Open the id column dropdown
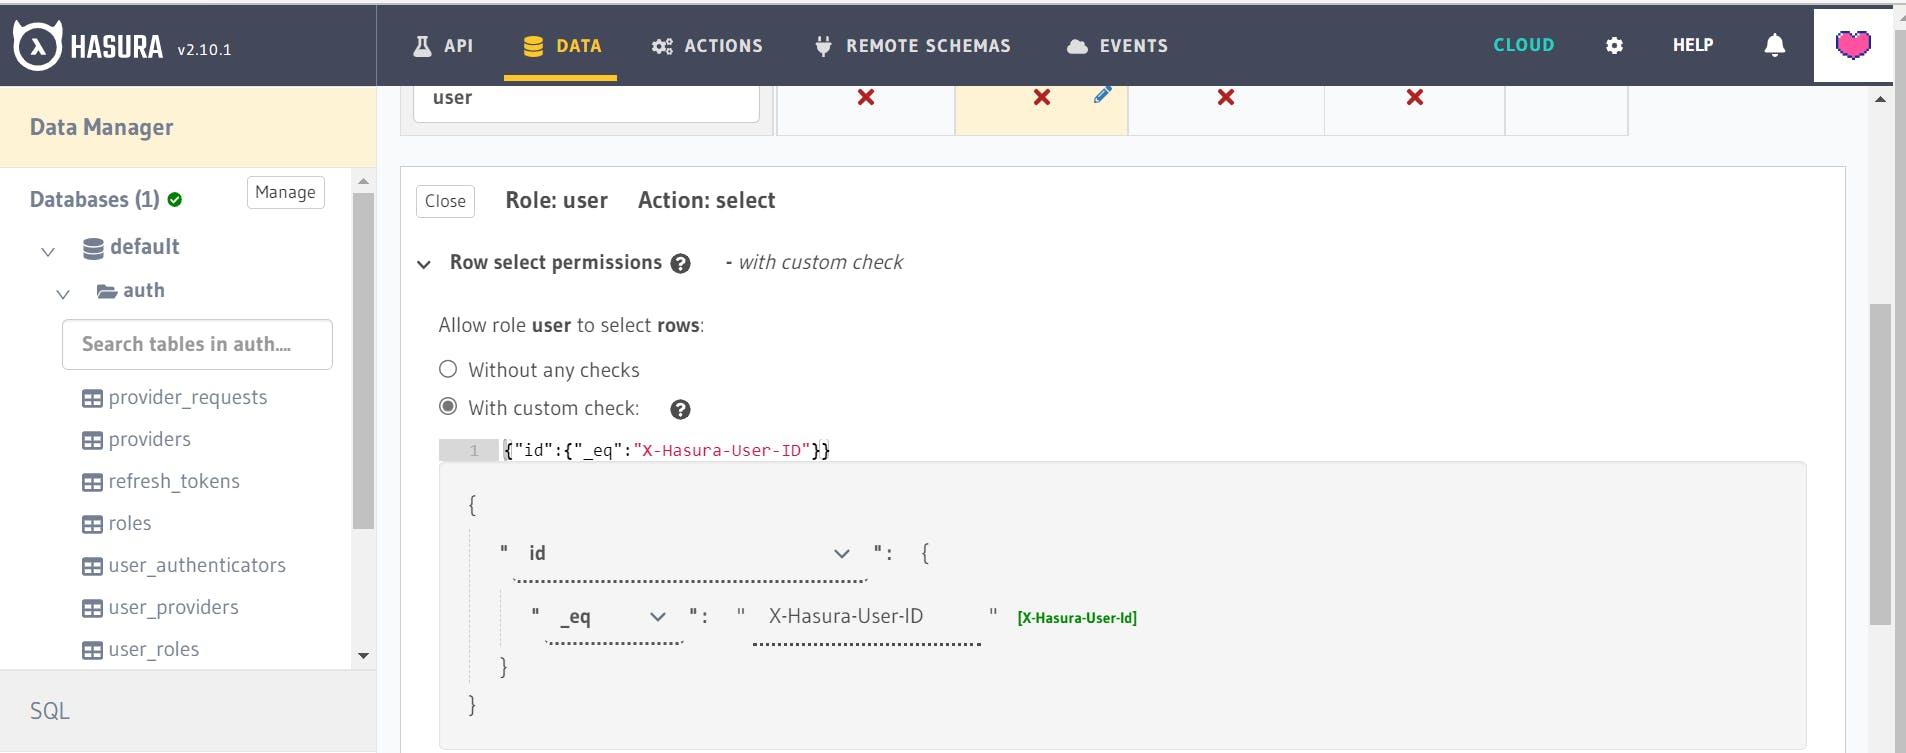The height and width of the screenshot is (753, 1906). (x=690, y=554)
